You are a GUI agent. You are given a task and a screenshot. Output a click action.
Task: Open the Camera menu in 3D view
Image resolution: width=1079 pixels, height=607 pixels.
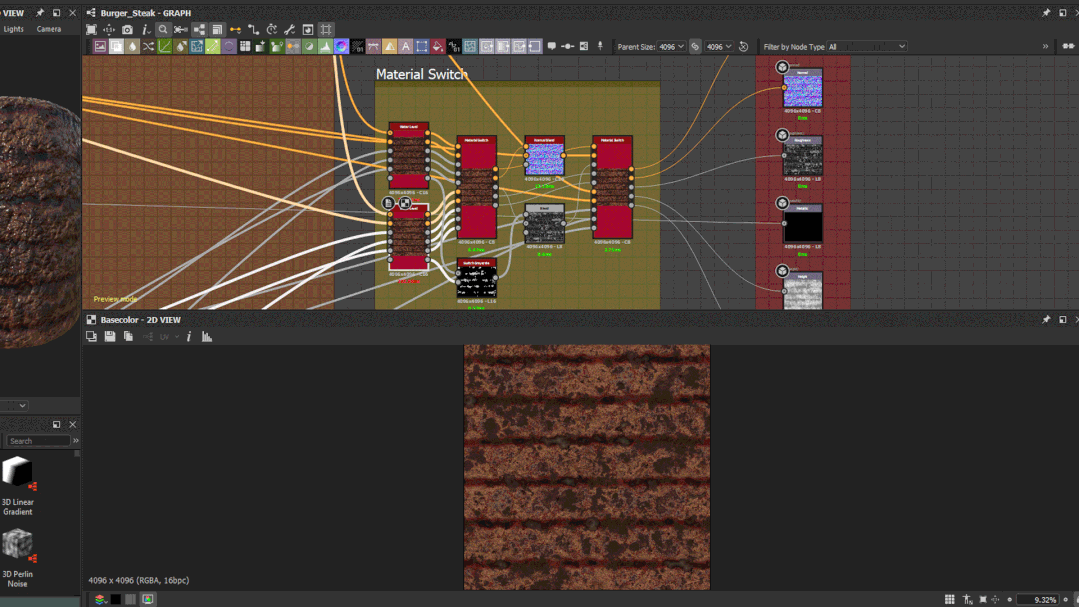point(48,29)
